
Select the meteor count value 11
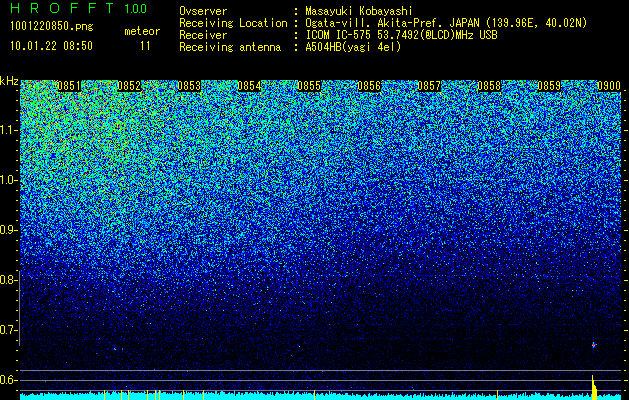[x=145, y=46]
